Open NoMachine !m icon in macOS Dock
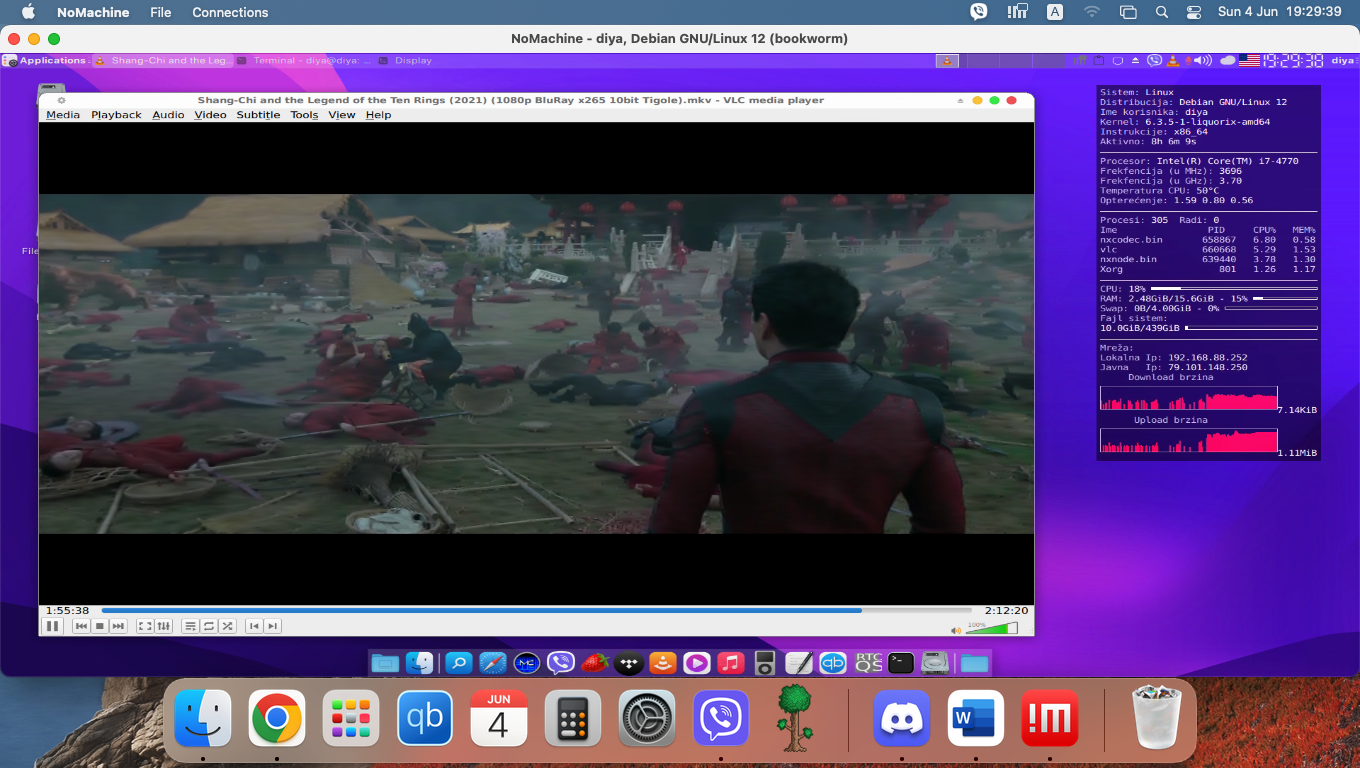Viewport: 1360px width, 768px height. pyautogui.click(x=1050, y=718)
